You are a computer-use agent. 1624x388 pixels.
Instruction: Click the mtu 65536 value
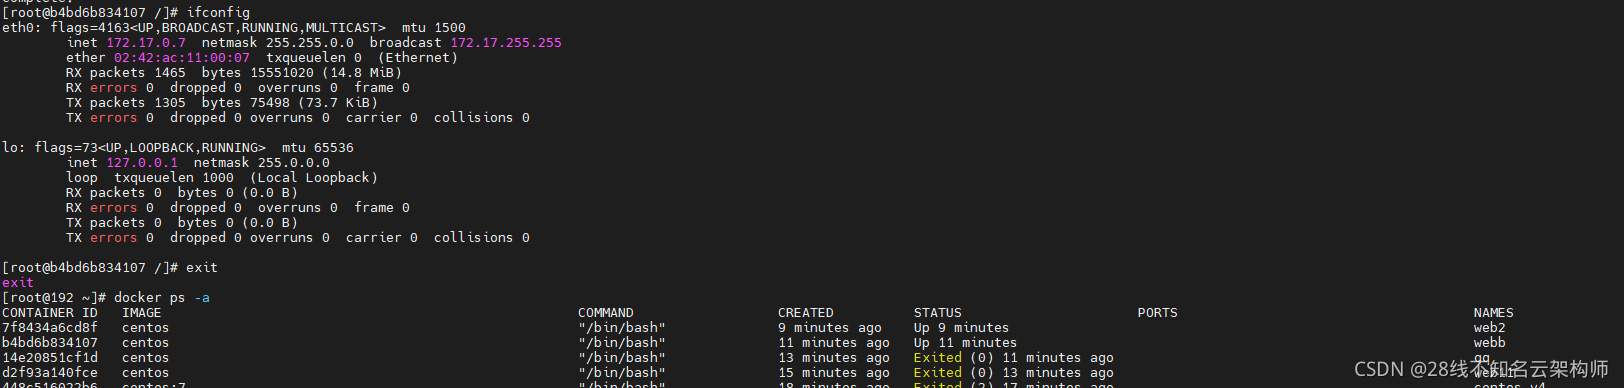[318, 148]
